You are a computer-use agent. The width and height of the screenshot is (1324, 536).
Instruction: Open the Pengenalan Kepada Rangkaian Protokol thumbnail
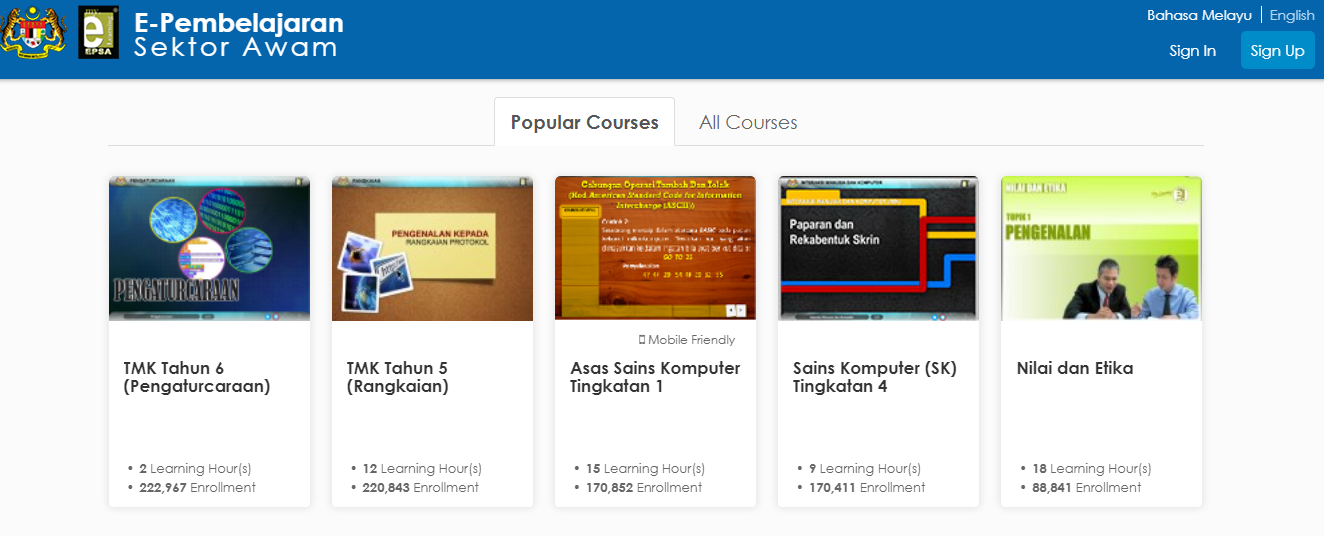(432, 248)
